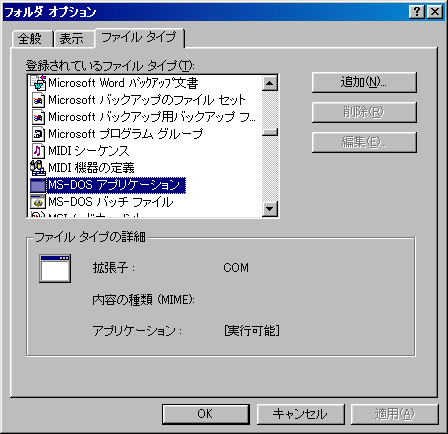The width and height of the screenshot is (448, 434).
Task: Click the MS-DOS アプリケーション list icon
Action: [x=38, y=185]
